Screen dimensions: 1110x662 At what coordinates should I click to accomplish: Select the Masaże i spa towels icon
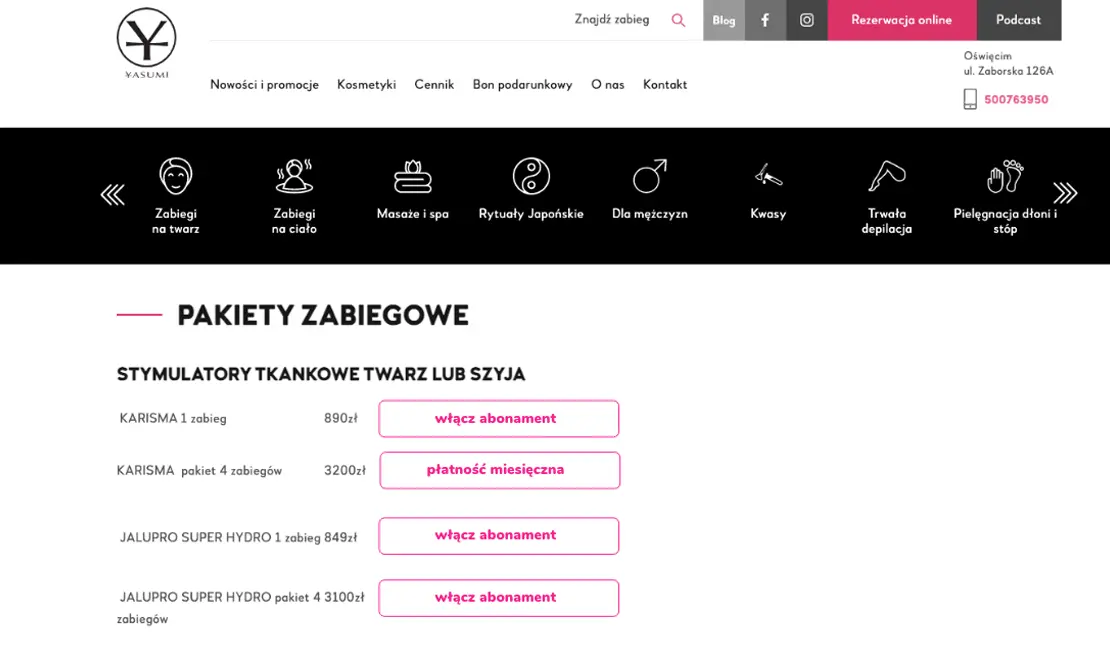[x=412, y=176]
